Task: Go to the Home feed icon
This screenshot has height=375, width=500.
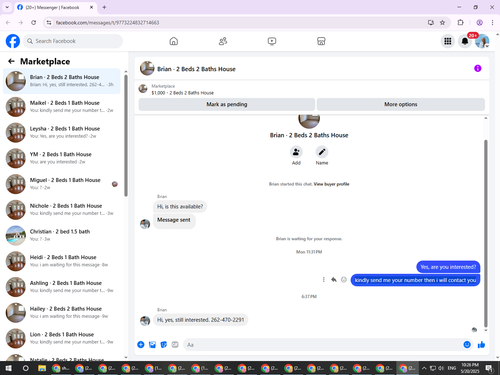Action: pos(174,41)
